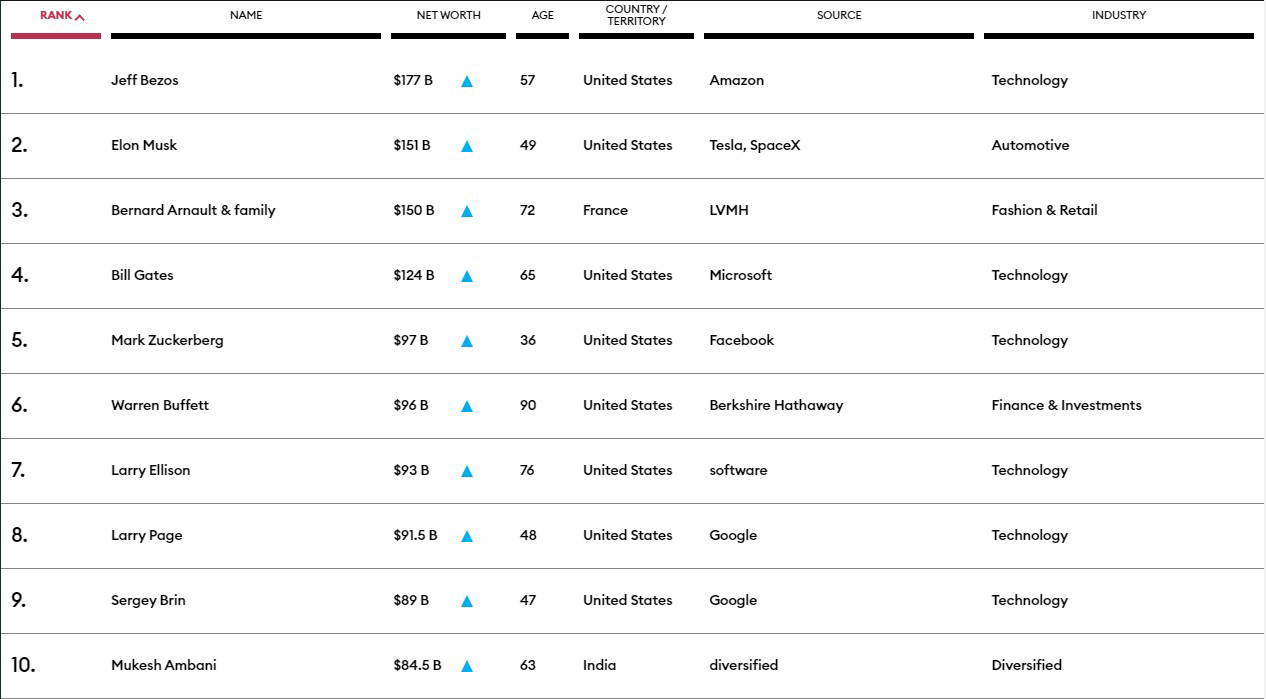
Task: Open Elon Musk's profile link
Action: coord(144,145)
